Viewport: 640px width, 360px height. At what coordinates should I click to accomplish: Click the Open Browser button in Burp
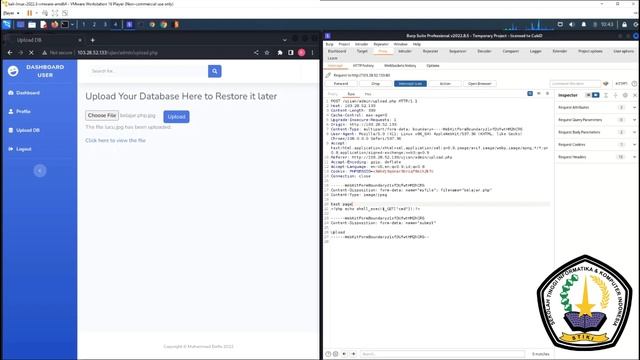tap(480, 84)
